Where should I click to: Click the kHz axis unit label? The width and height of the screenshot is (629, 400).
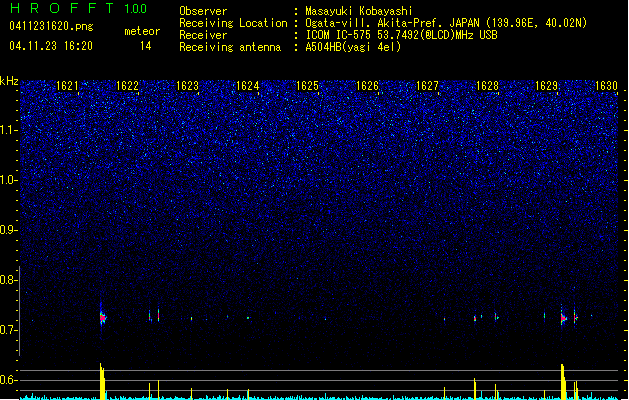pos(9,81)
